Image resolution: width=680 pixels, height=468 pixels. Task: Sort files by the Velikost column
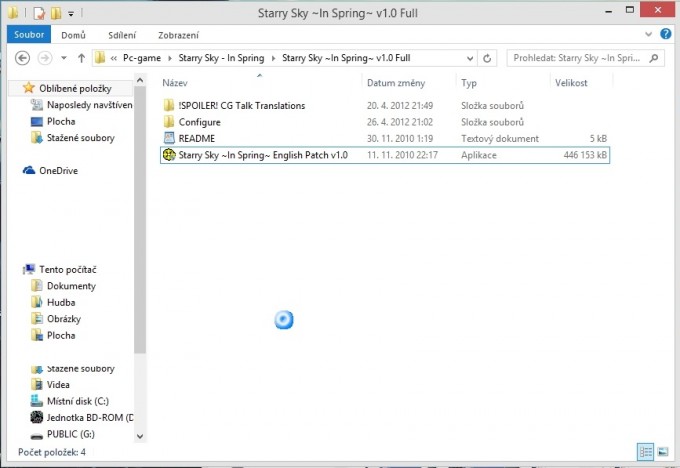tap(571, 83)
